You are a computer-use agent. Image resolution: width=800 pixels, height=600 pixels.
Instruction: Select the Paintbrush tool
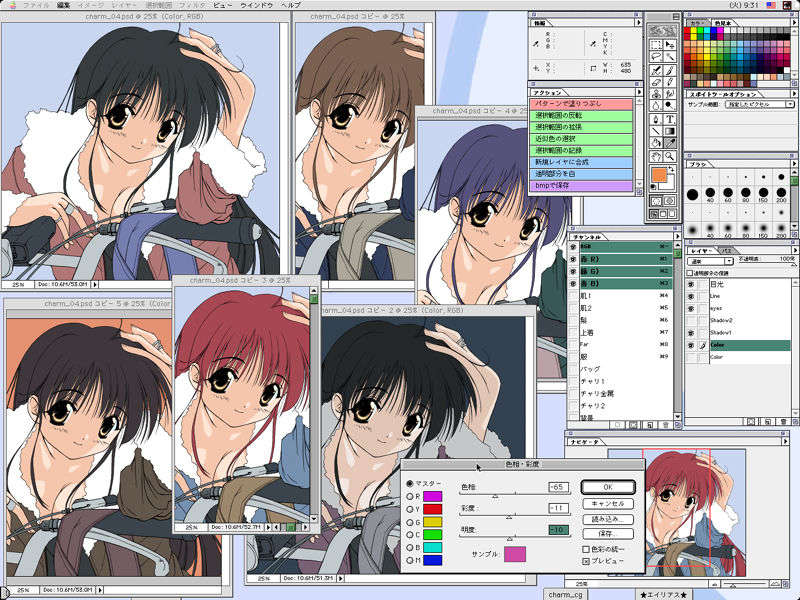click(670, 70)
